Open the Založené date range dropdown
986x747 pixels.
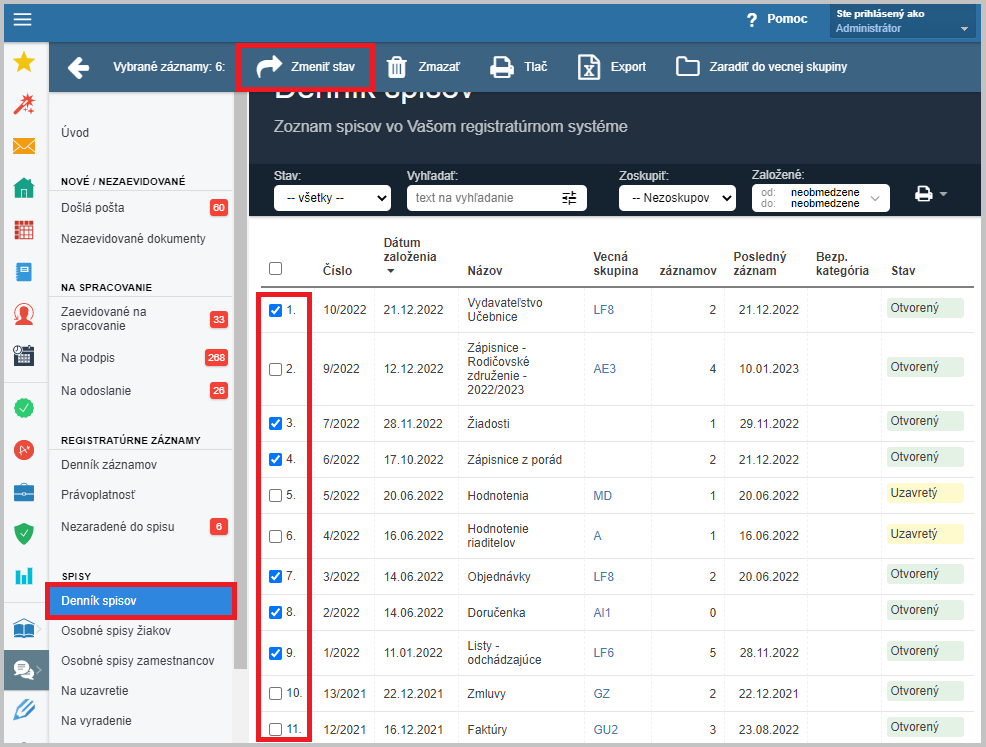click(821, 198)
